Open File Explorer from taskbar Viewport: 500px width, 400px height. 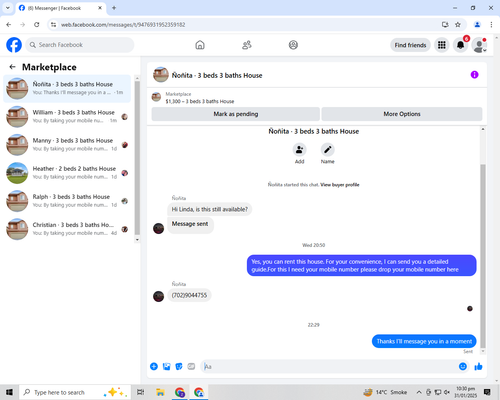click(160, 392)
